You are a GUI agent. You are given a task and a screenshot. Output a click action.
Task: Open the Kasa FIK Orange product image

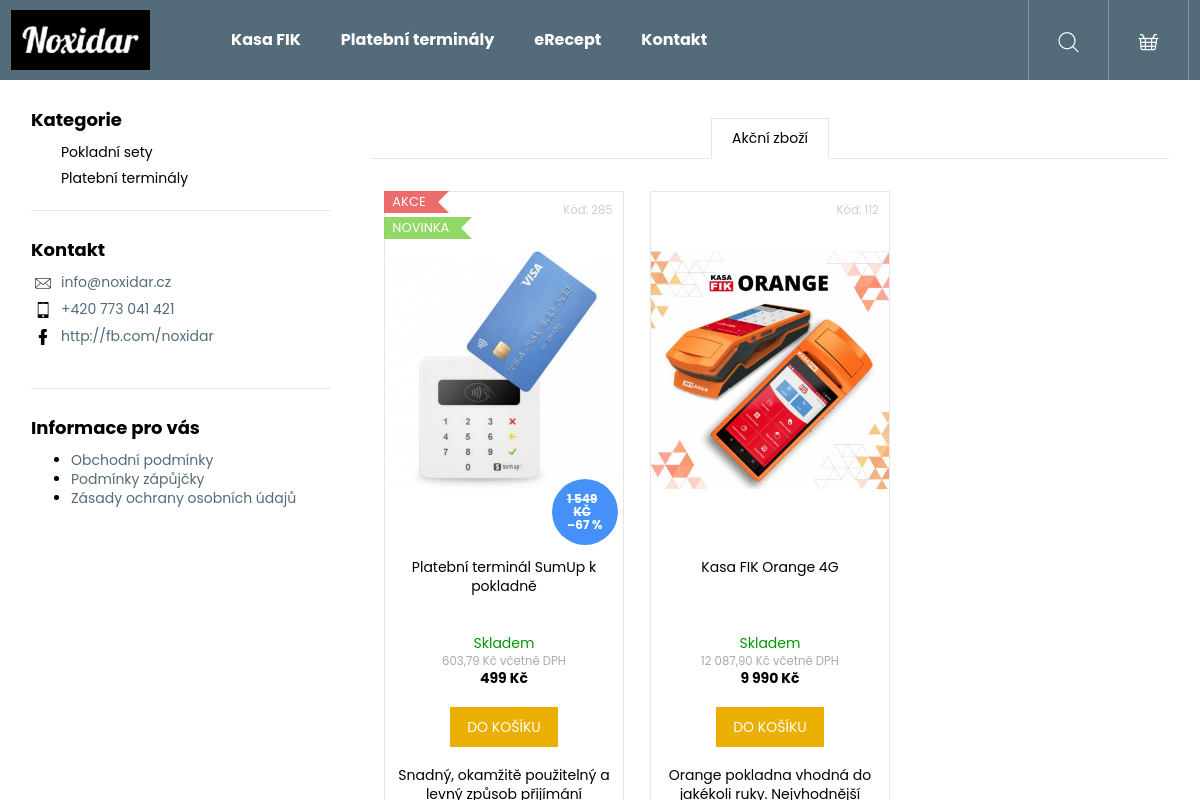(770, 370)
